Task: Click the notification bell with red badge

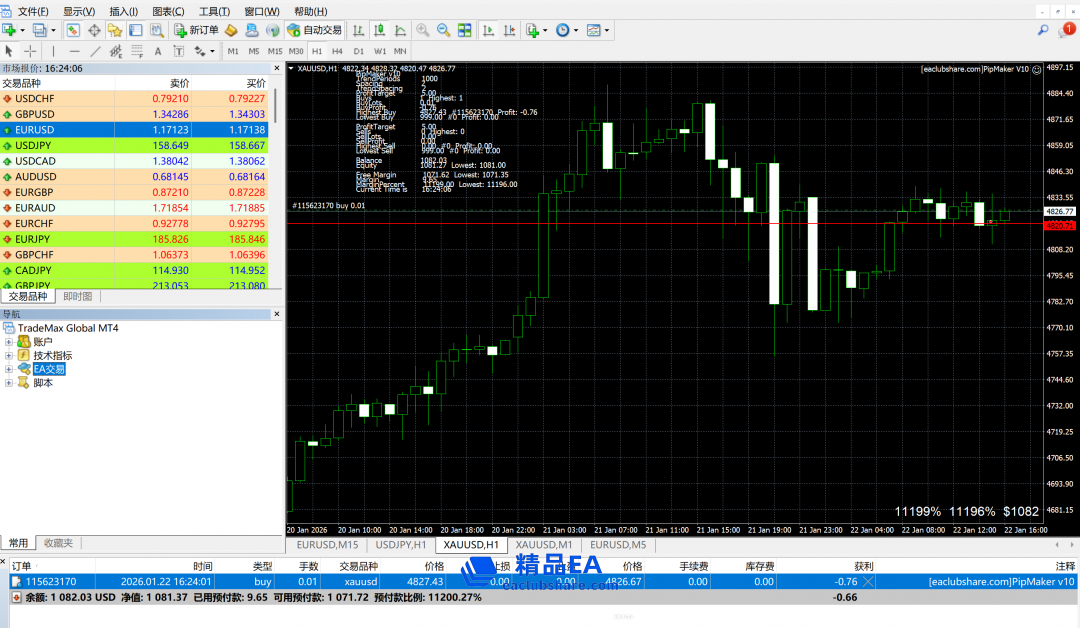Action: (x=1067, y=30)
